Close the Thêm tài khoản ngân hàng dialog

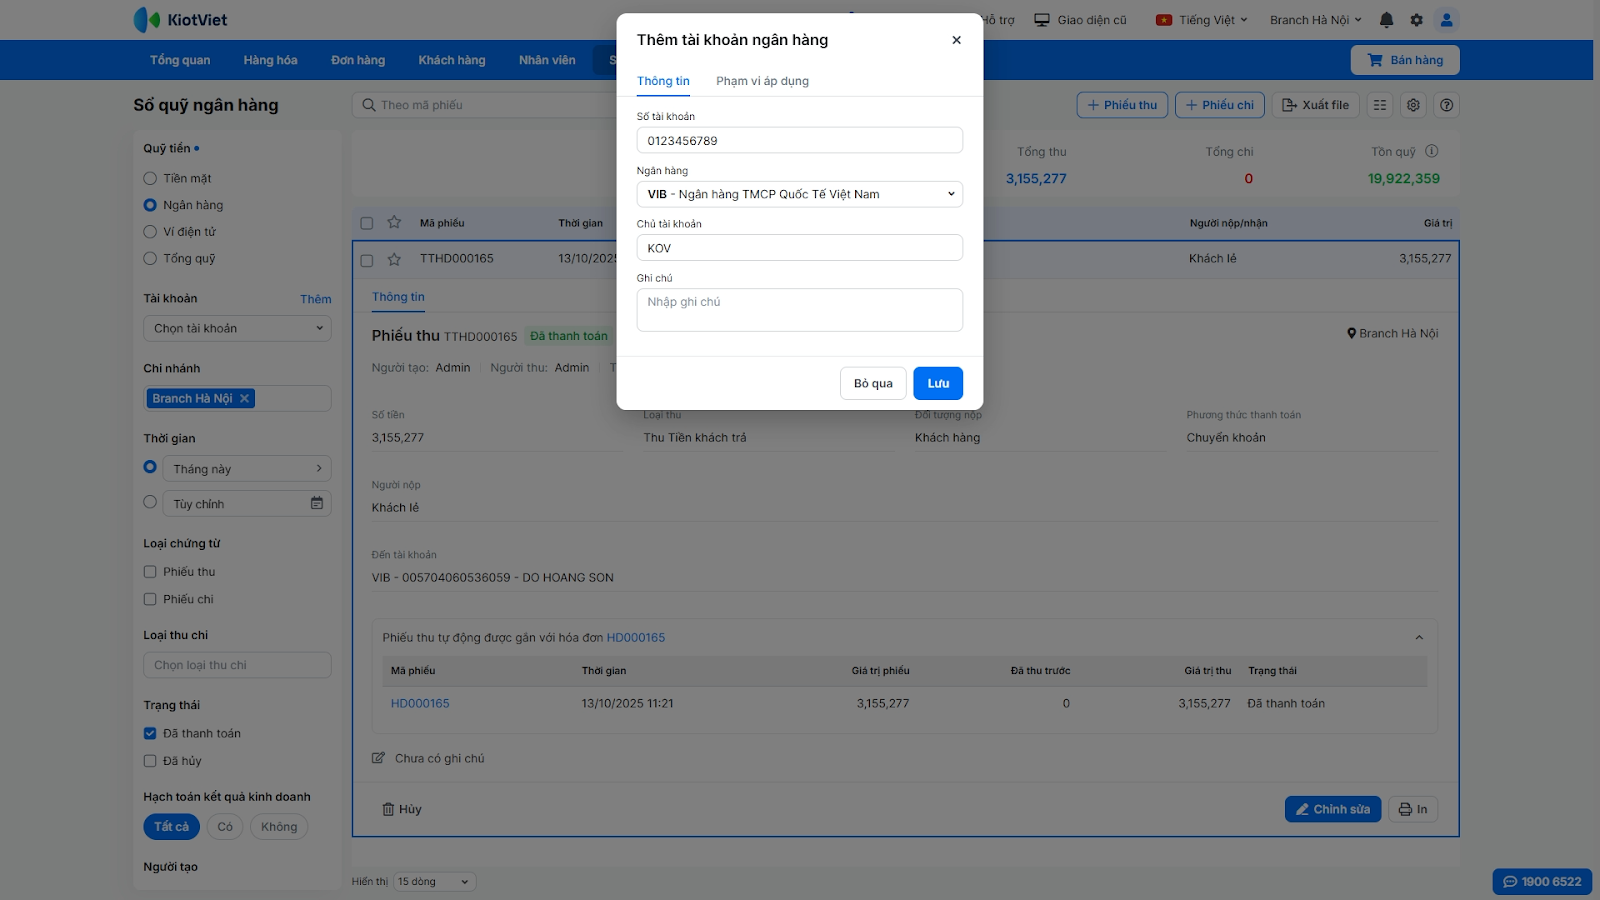(x=956, y=40)
